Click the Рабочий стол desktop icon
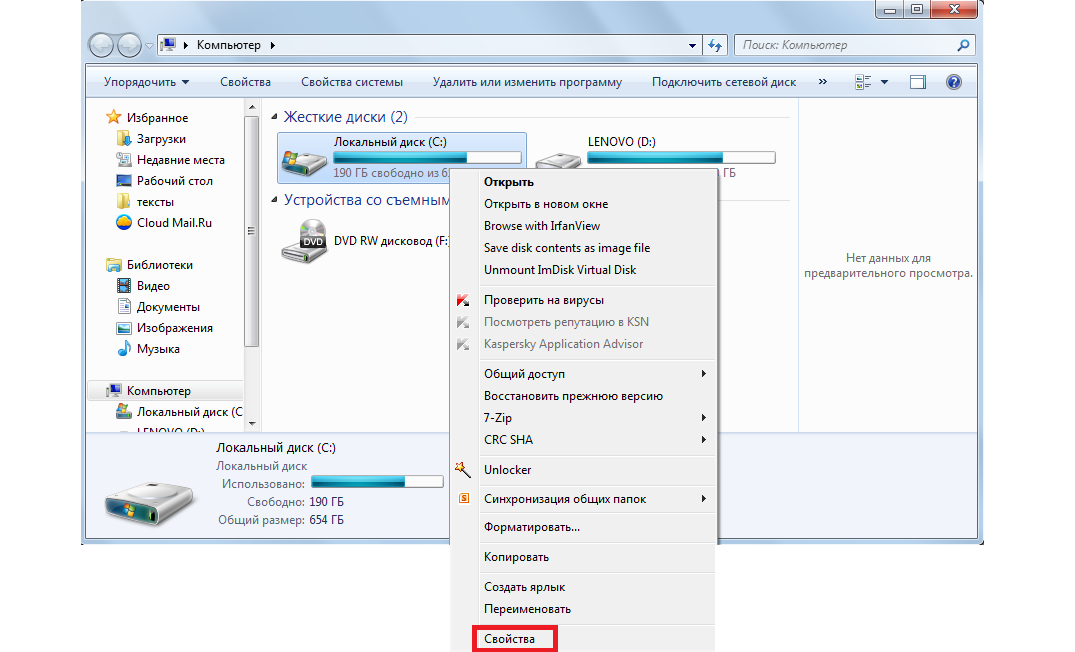The width and height of the screenshot is (1075, 652). (123, 181)
